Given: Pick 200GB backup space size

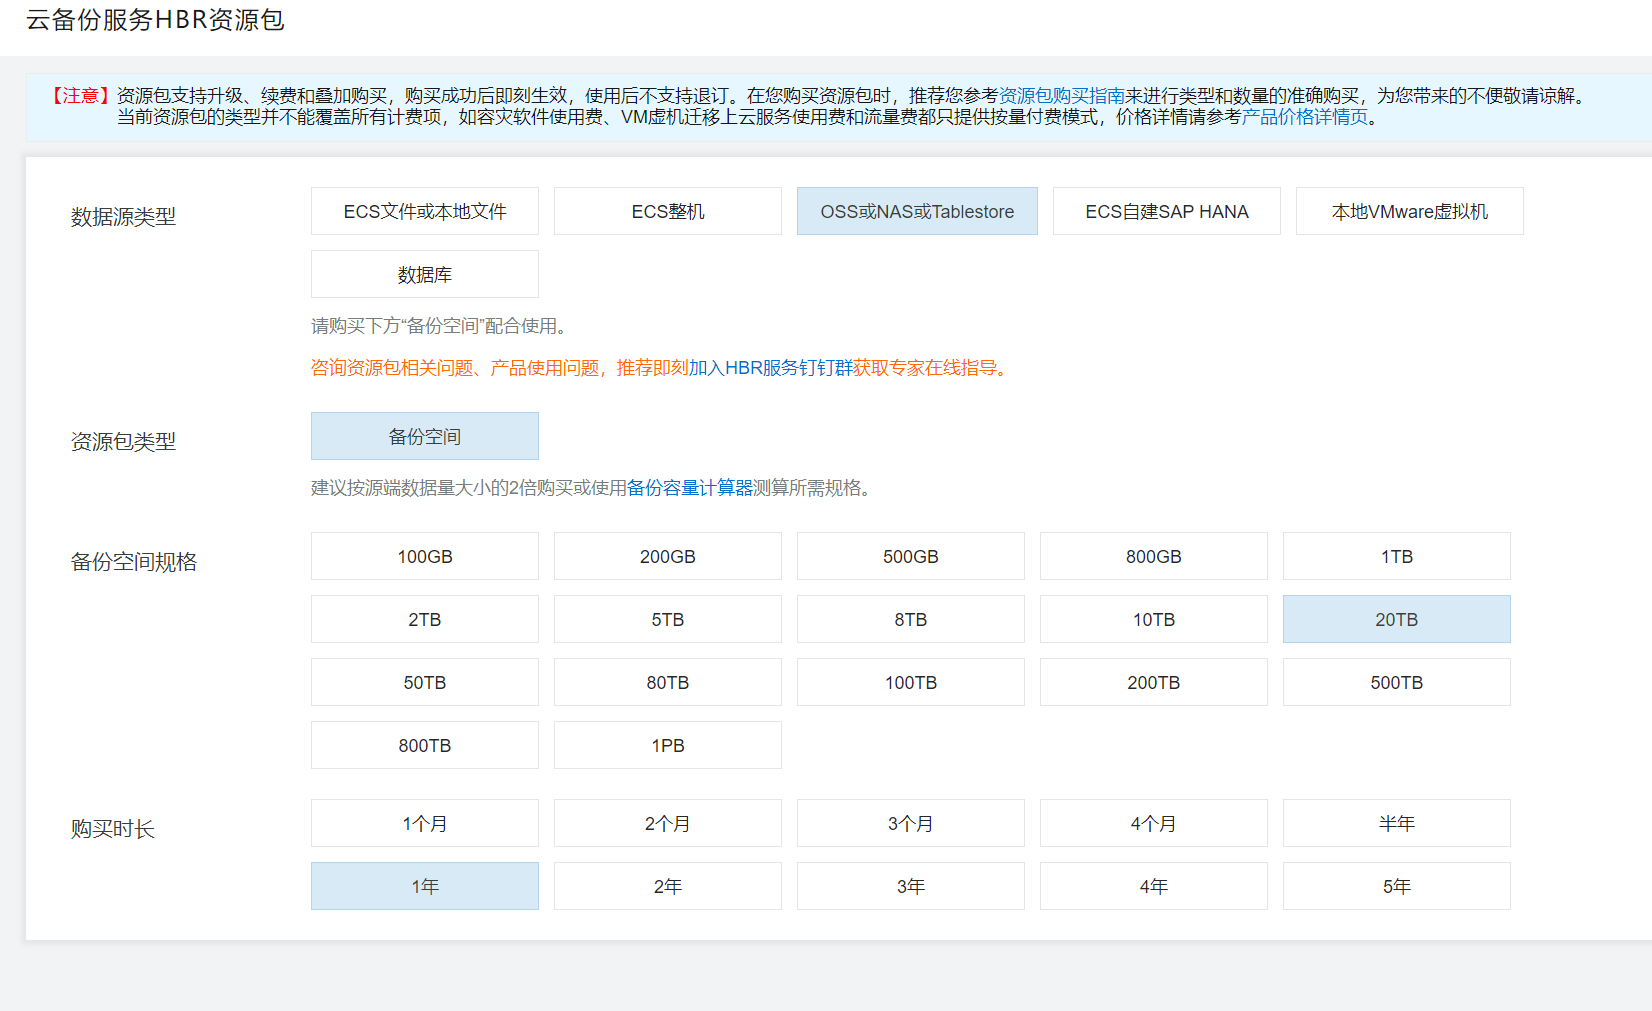Looking at the screenshot, I should click(668, 556).
